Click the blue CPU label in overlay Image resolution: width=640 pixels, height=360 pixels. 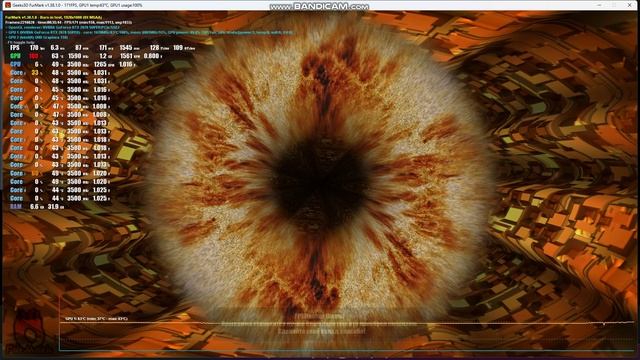coord(16,64)
